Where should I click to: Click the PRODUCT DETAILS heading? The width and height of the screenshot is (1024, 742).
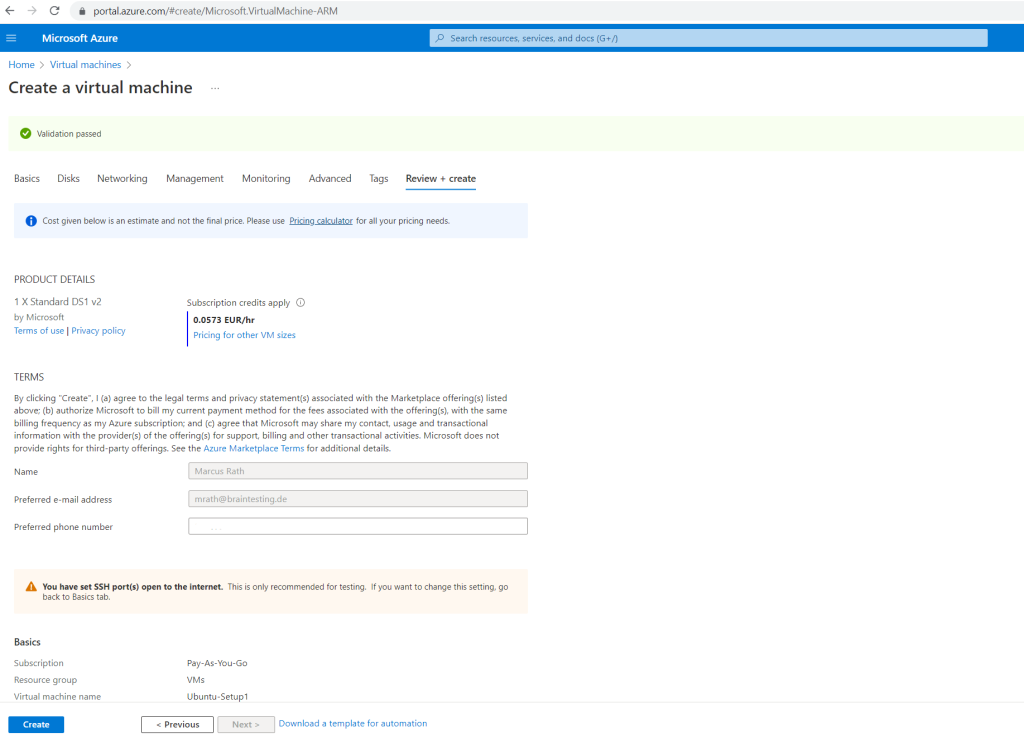tap(54, 280)
